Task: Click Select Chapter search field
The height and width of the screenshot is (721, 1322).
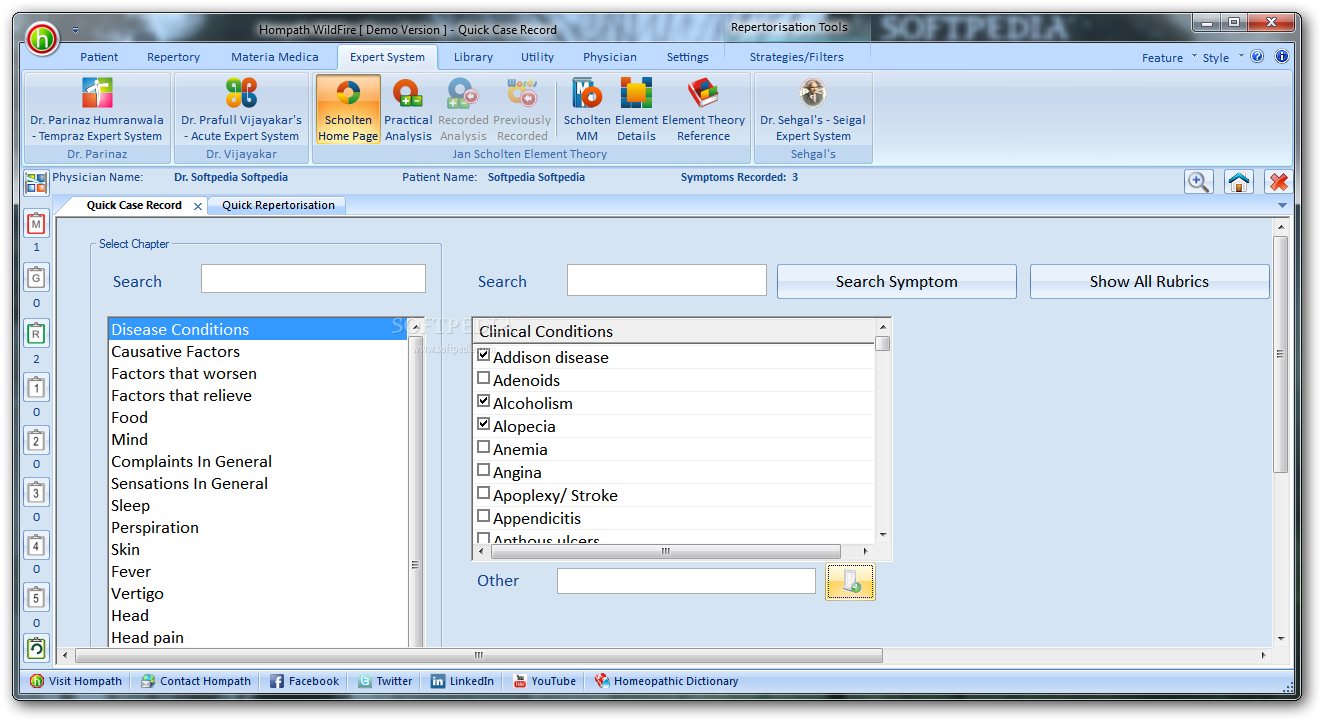Action: (313, 278)
